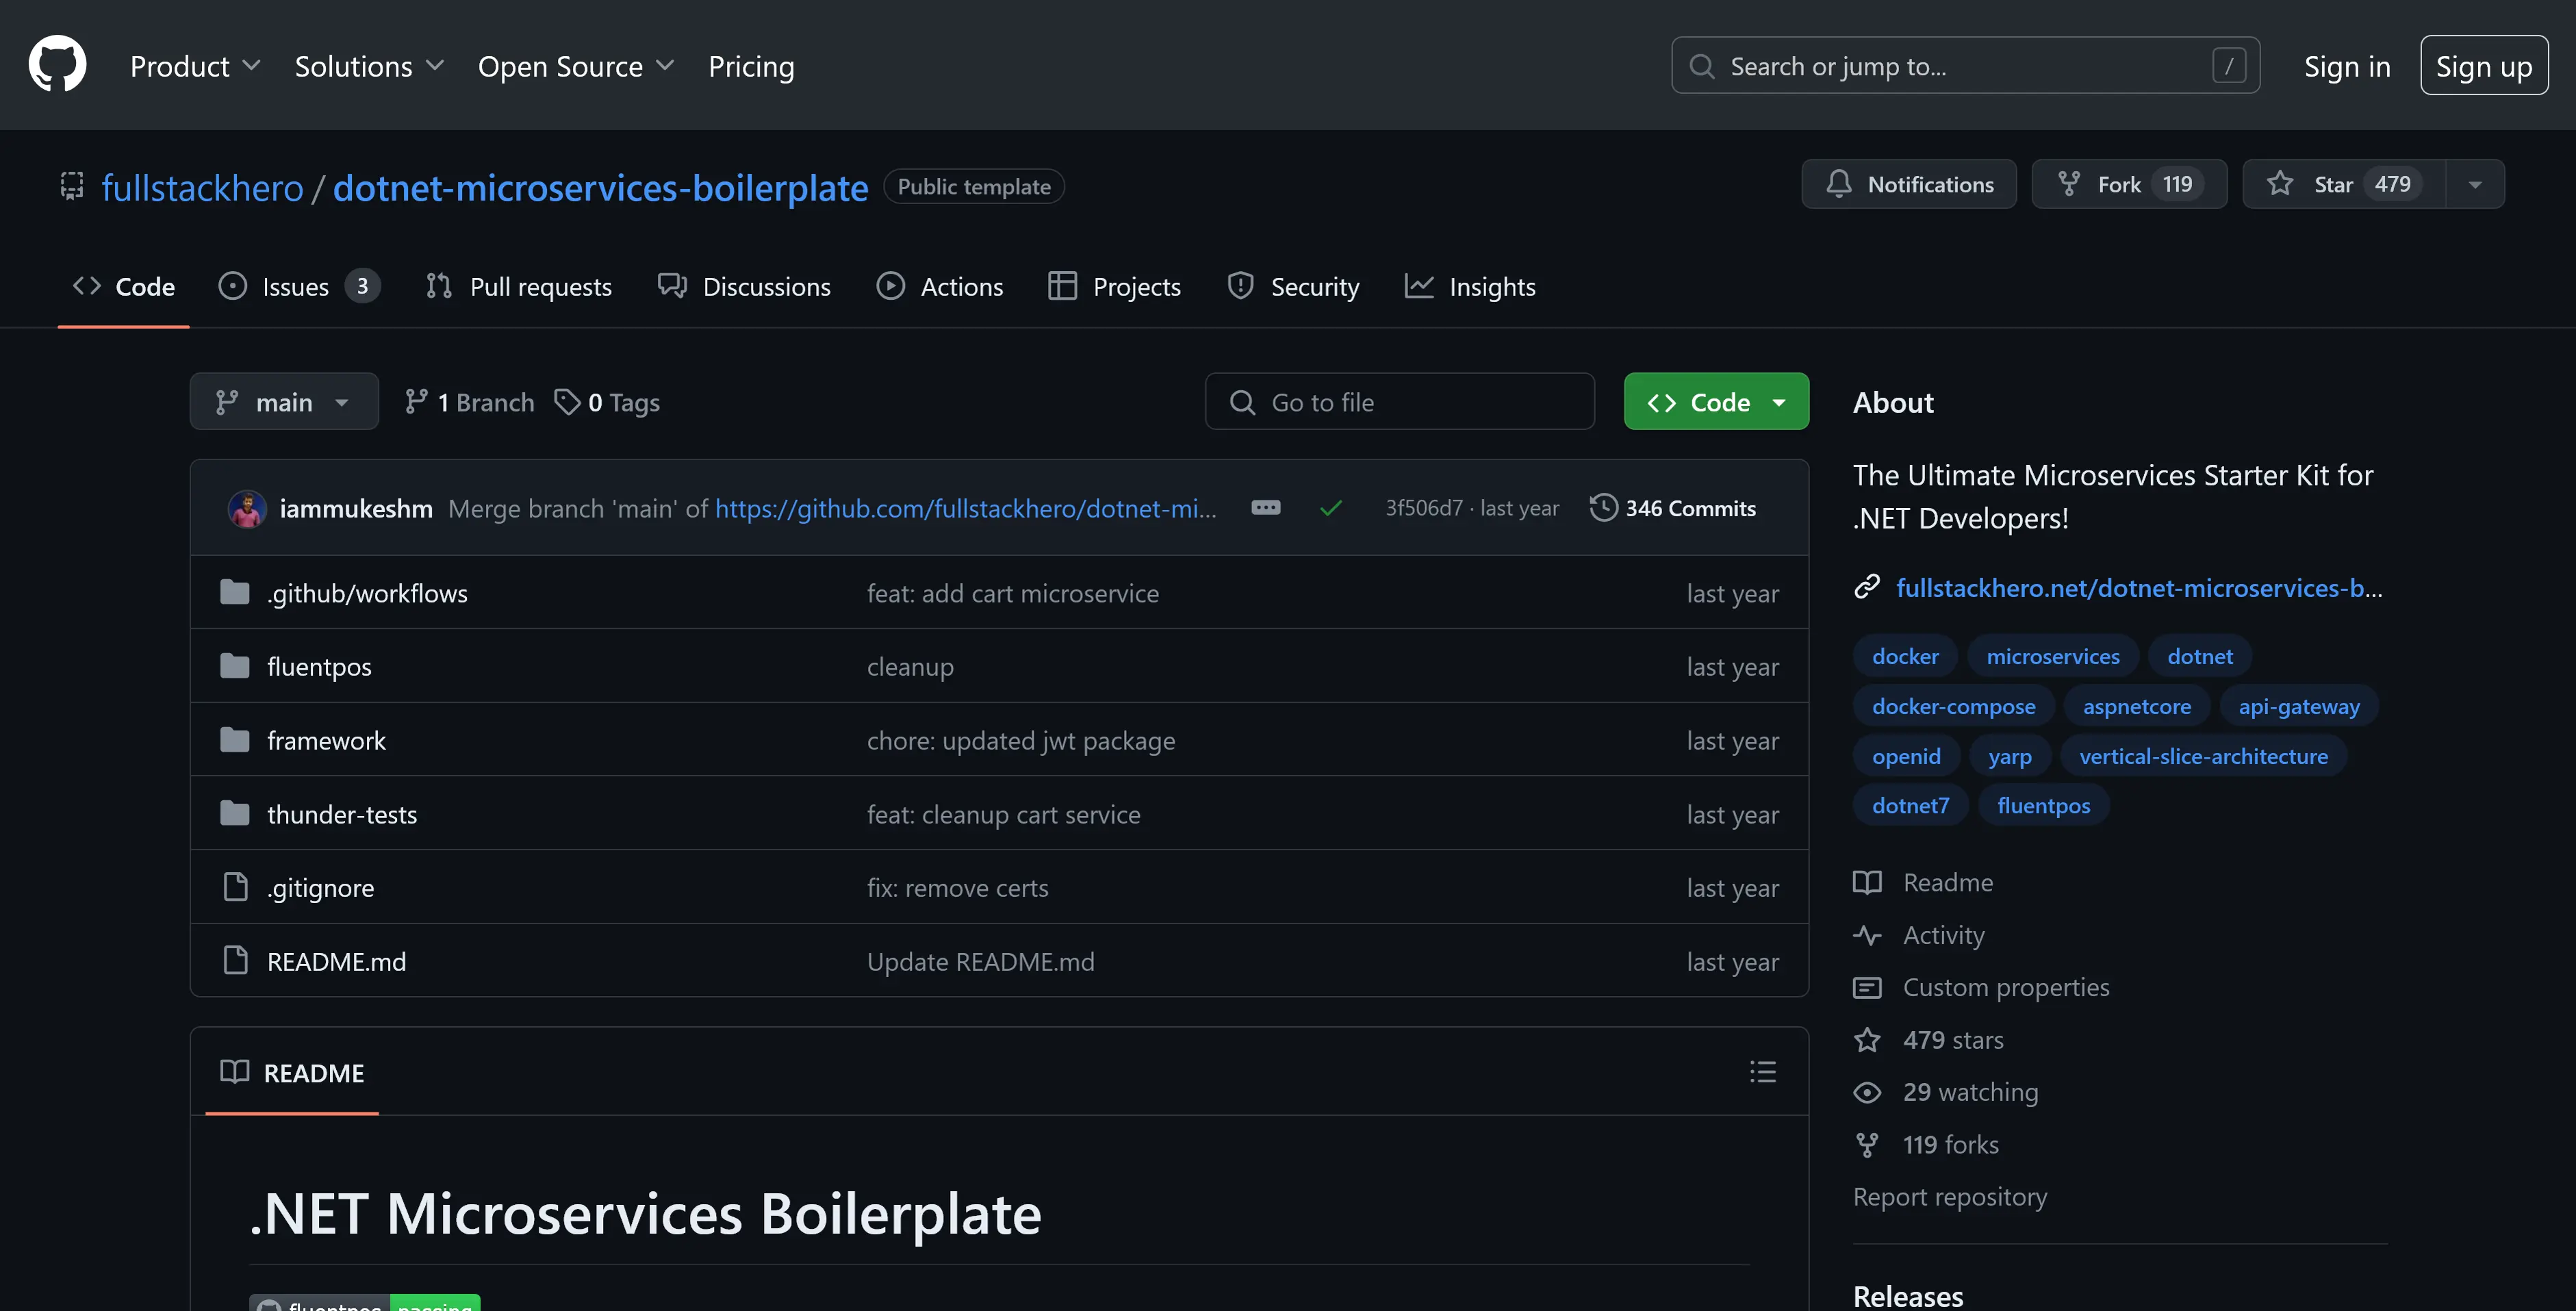
Task: Expand the green Code dropdown button
Action: (x=1716, y=402)
